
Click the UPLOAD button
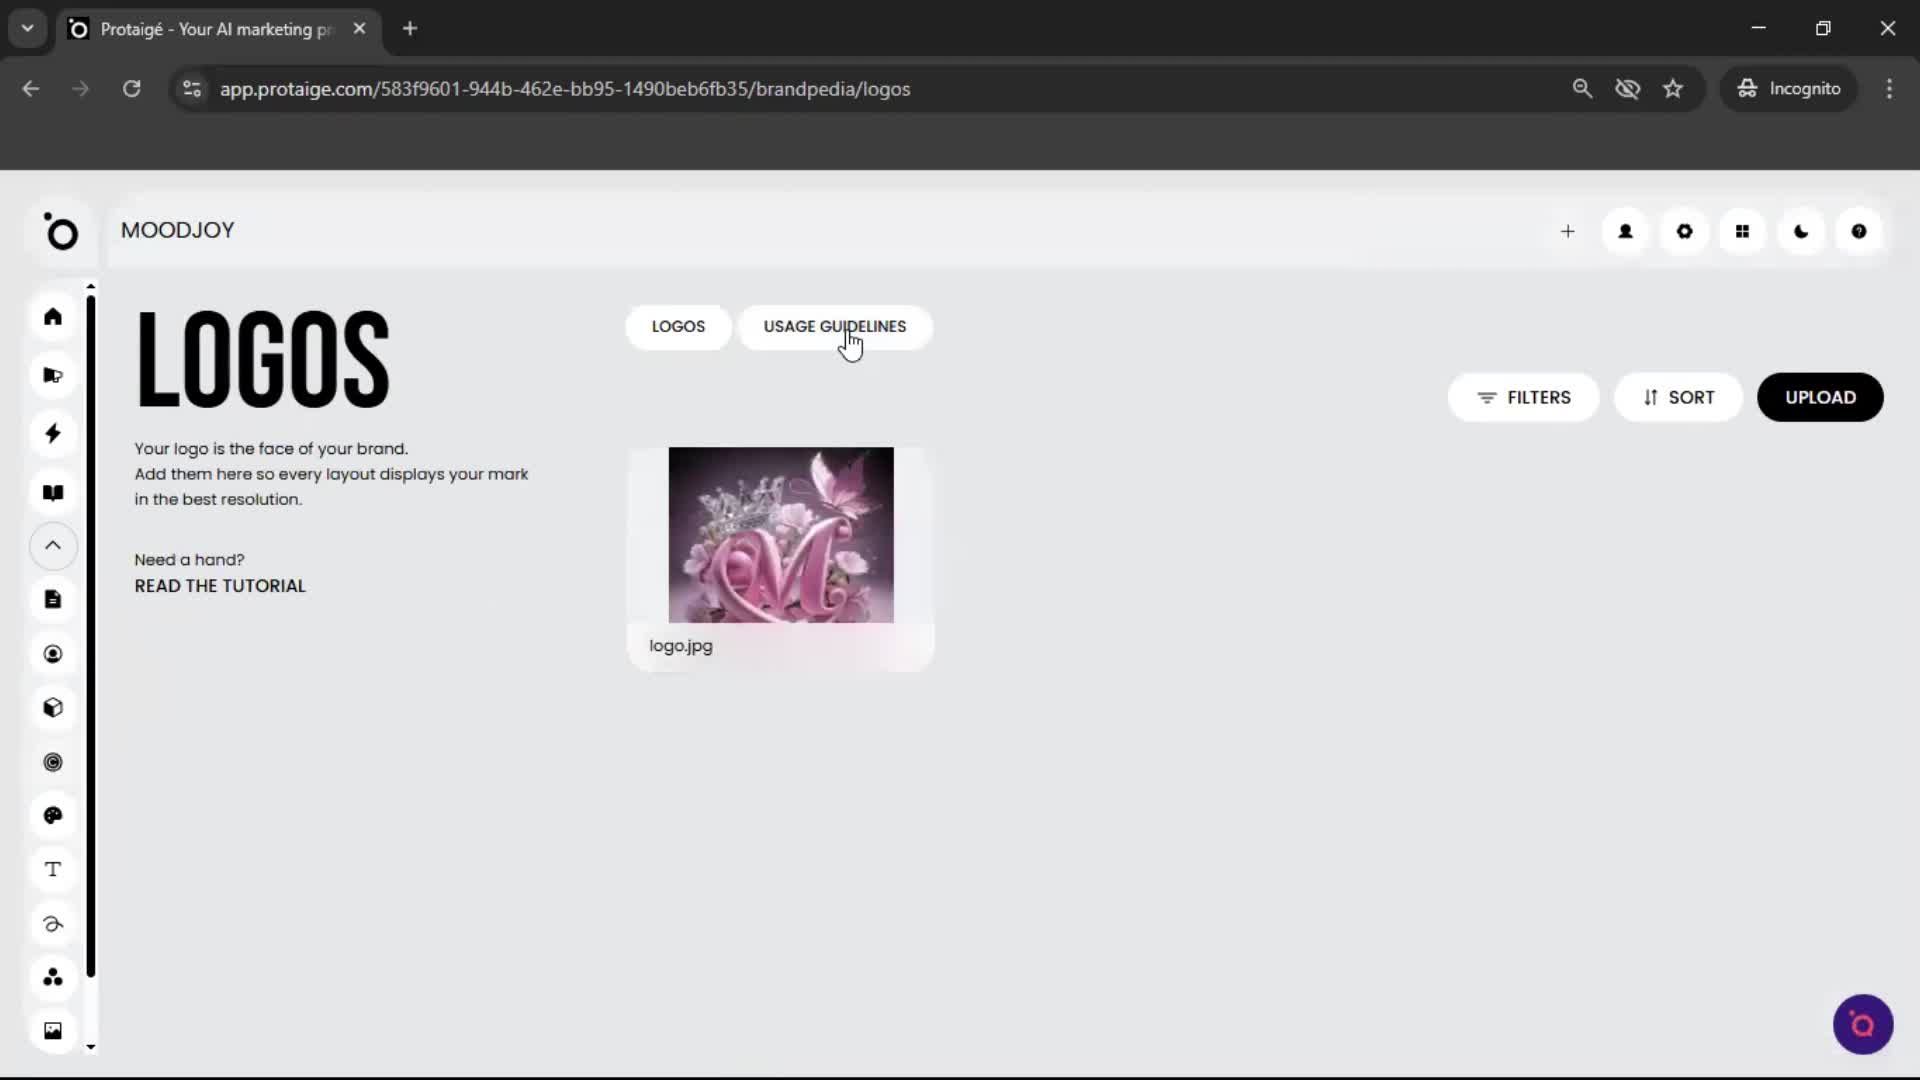[x=1820, y=397]
